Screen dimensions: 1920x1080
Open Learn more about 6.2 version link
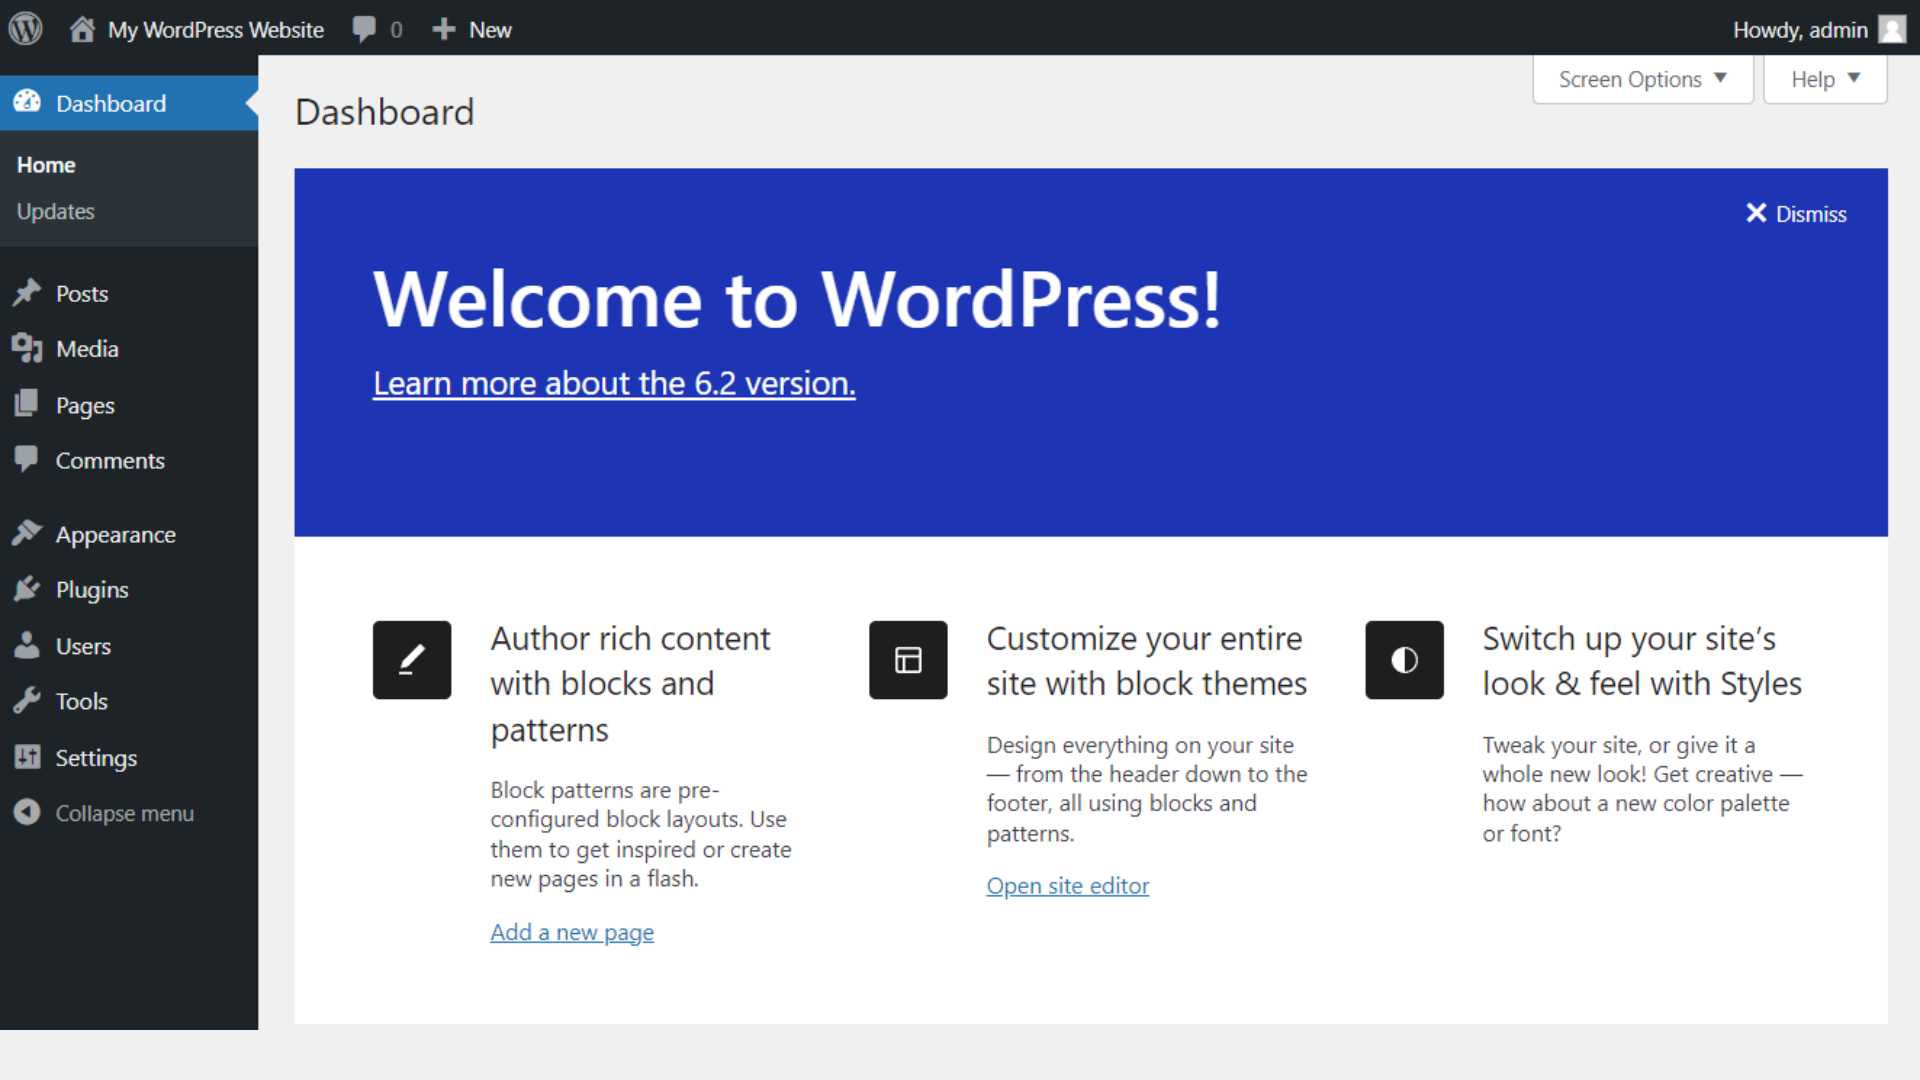point(614,384)
